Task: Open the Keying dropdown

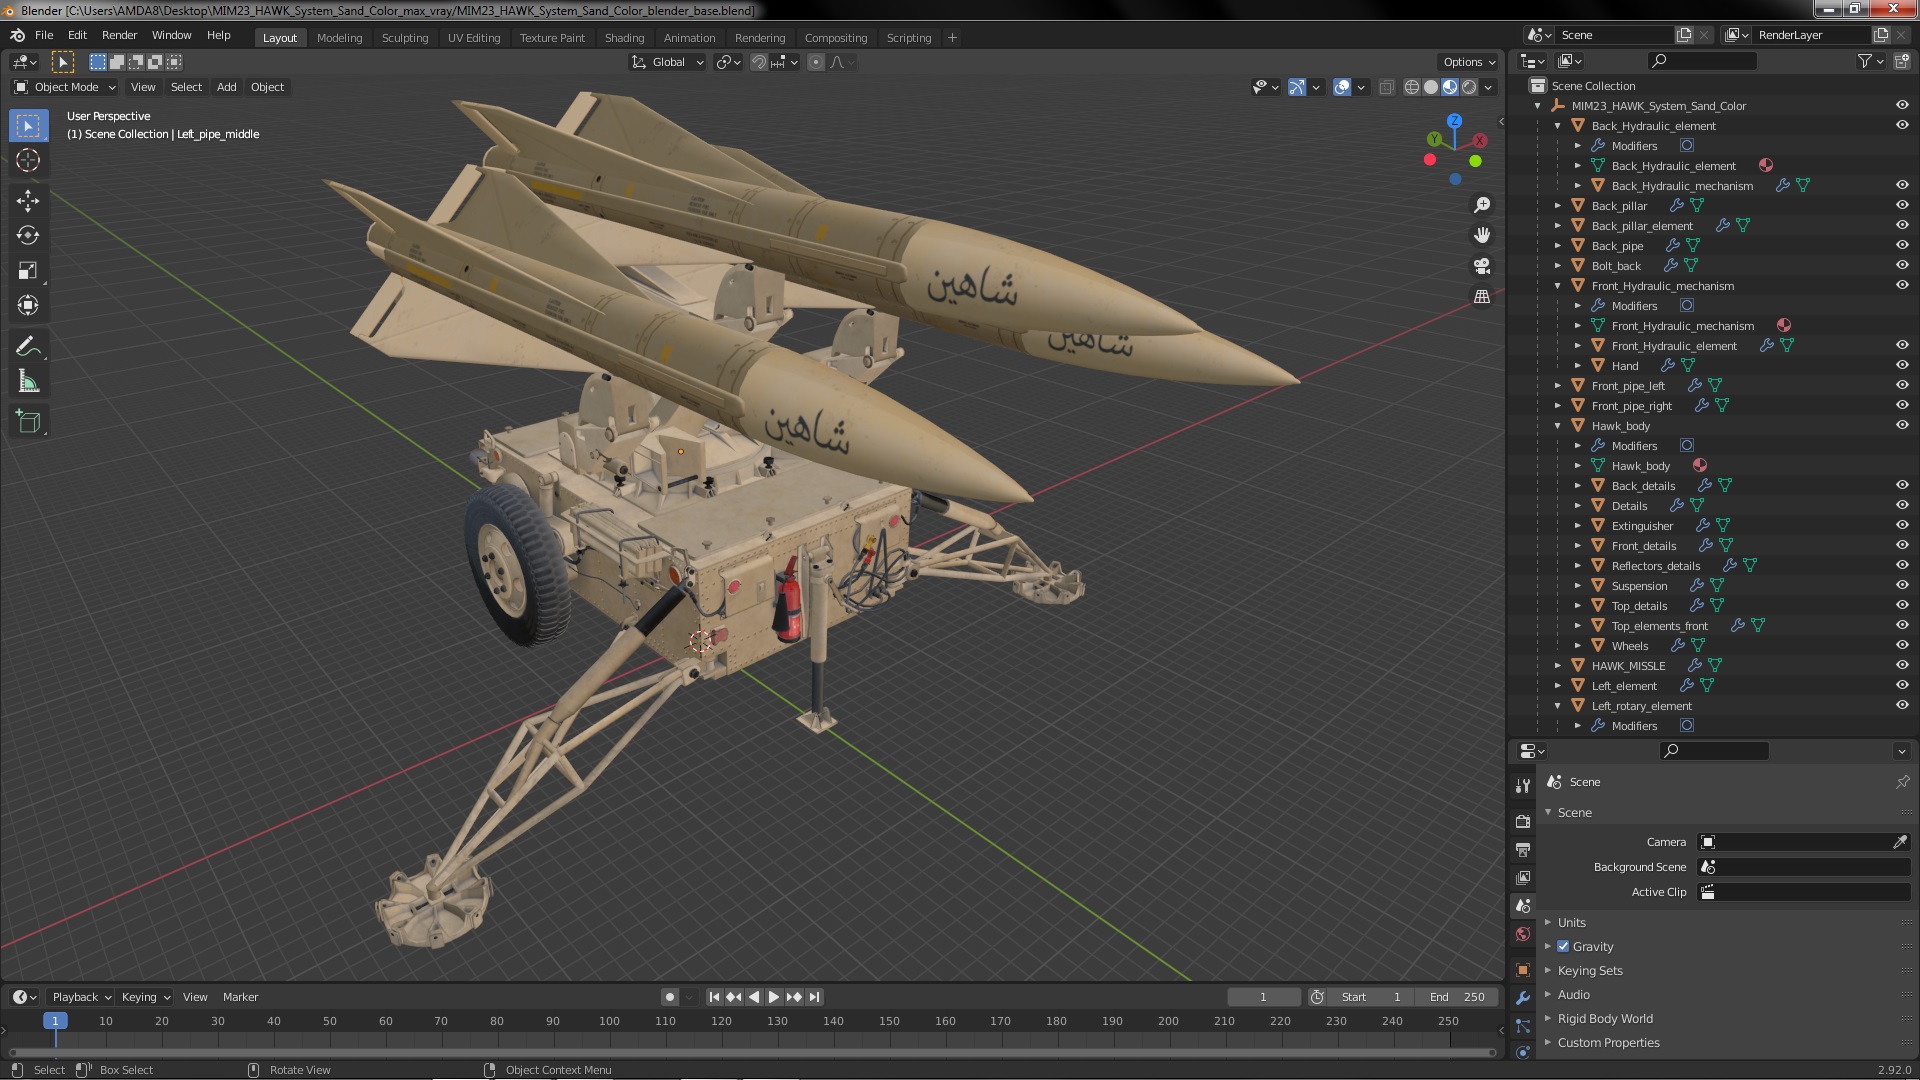Action: (x=145, y=997)
